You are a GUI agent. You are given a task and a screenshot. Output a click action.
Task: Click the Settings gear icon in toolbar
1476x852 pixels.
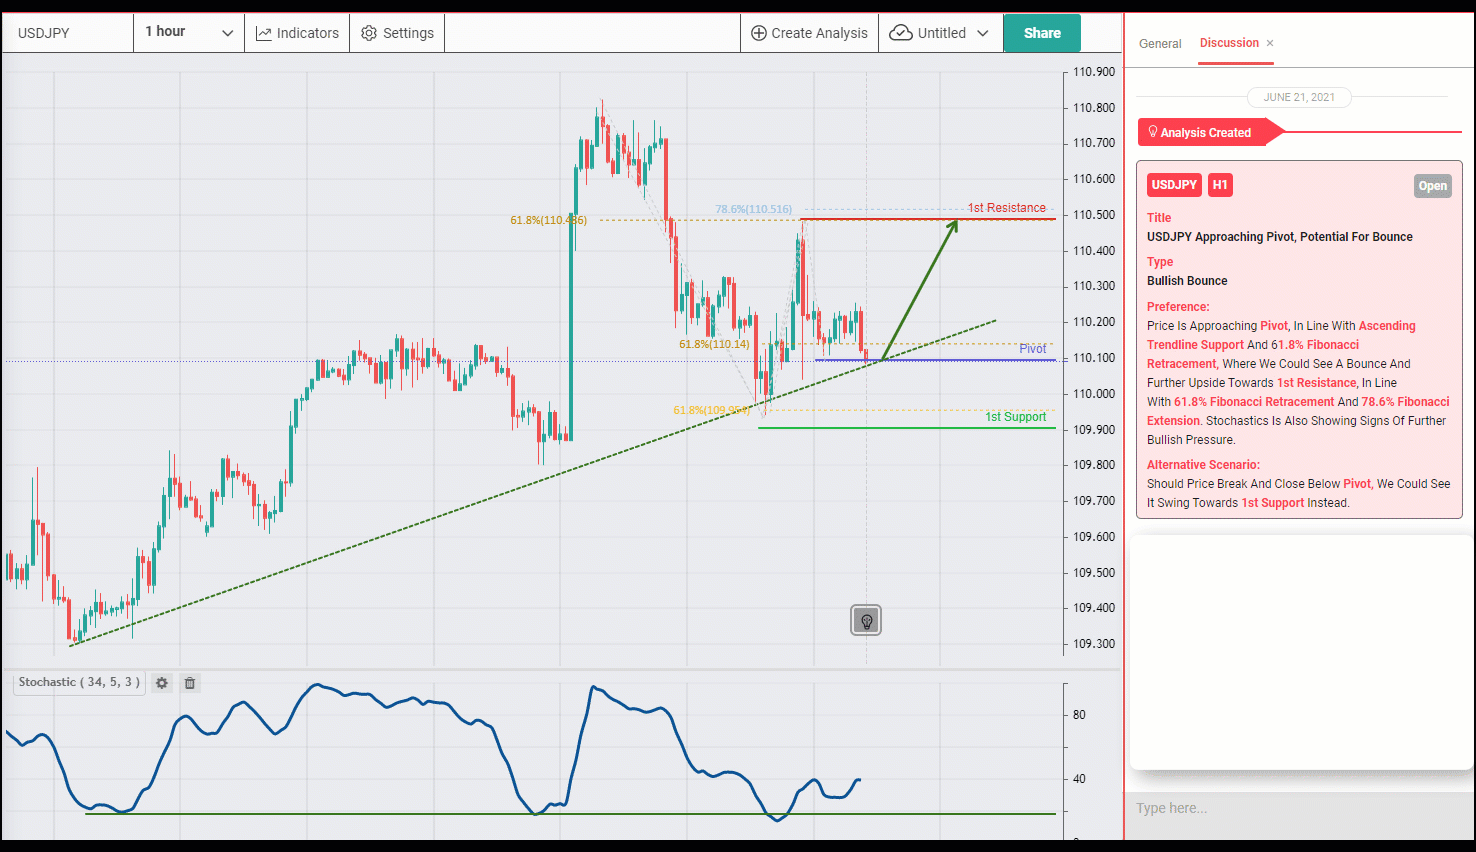(x=369, y=33)
